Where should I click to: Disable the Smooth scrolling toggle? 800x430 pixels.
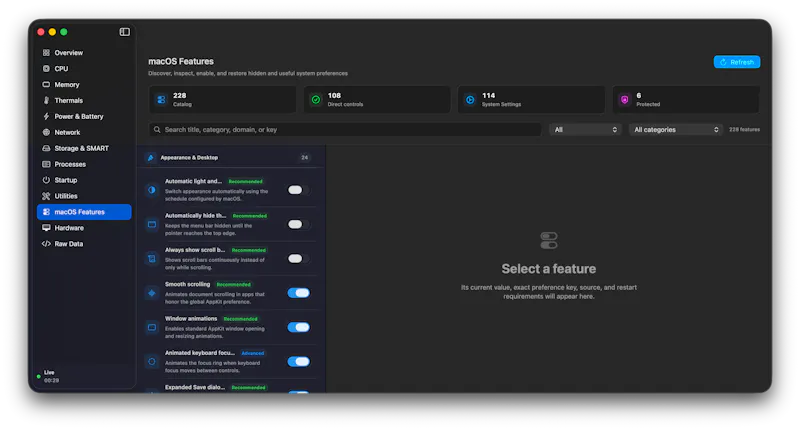[298, 293]
